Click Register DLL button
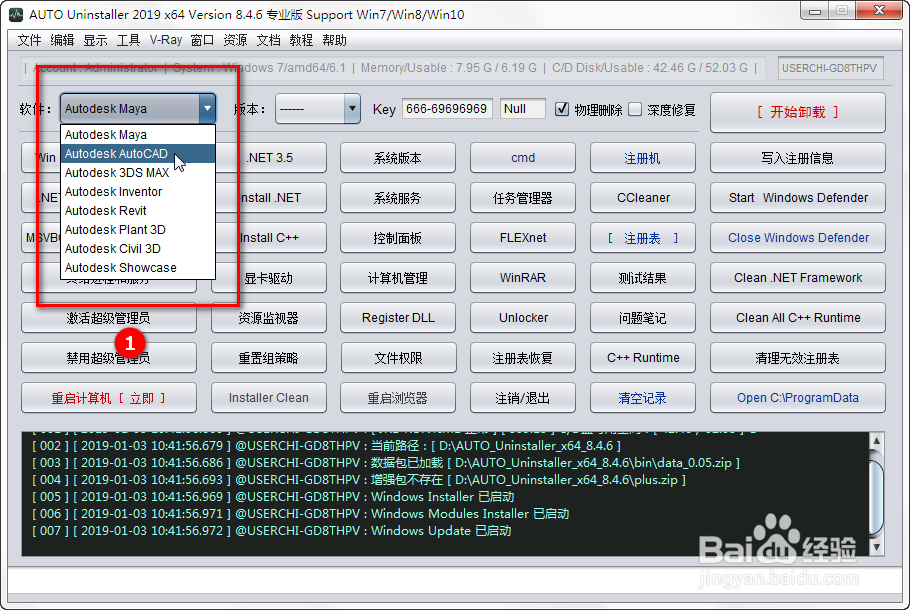The image size is (910, 610). (398, 318)
